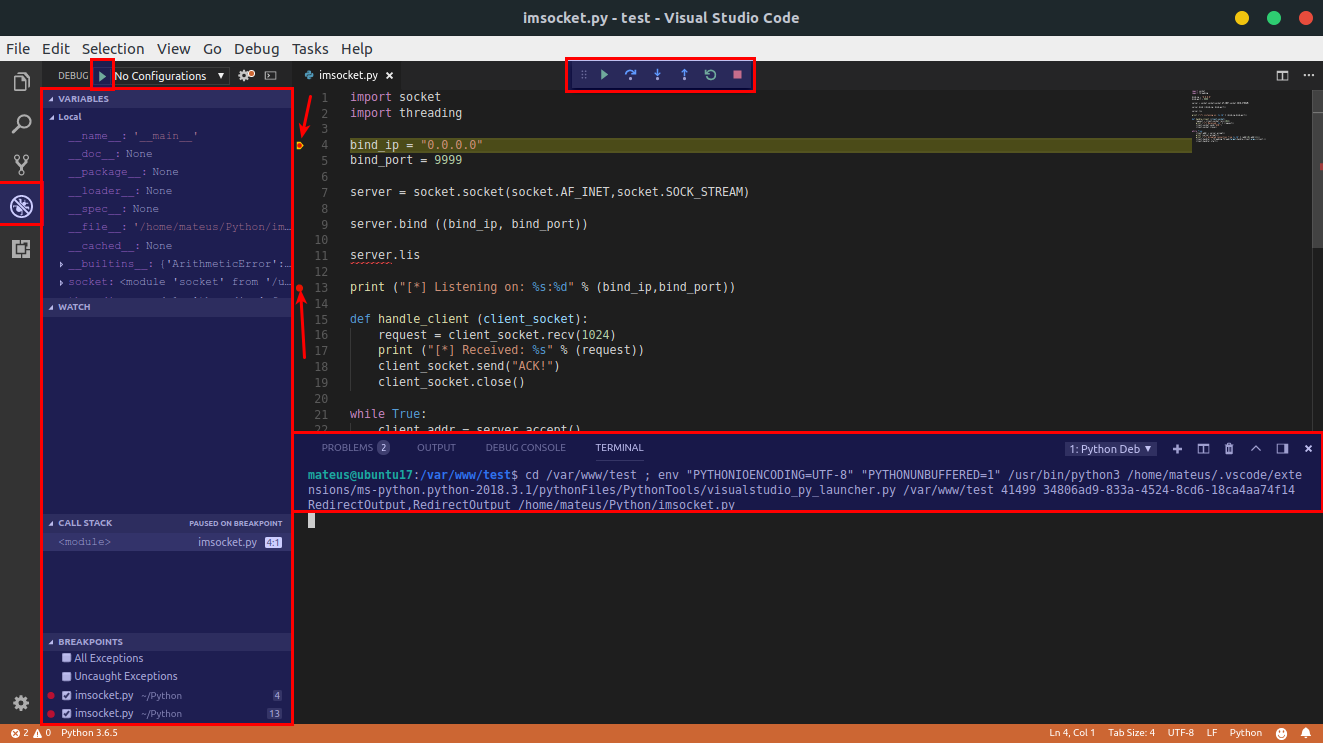
Task: Open the Selection menu
Action: [x=113, y=49]
